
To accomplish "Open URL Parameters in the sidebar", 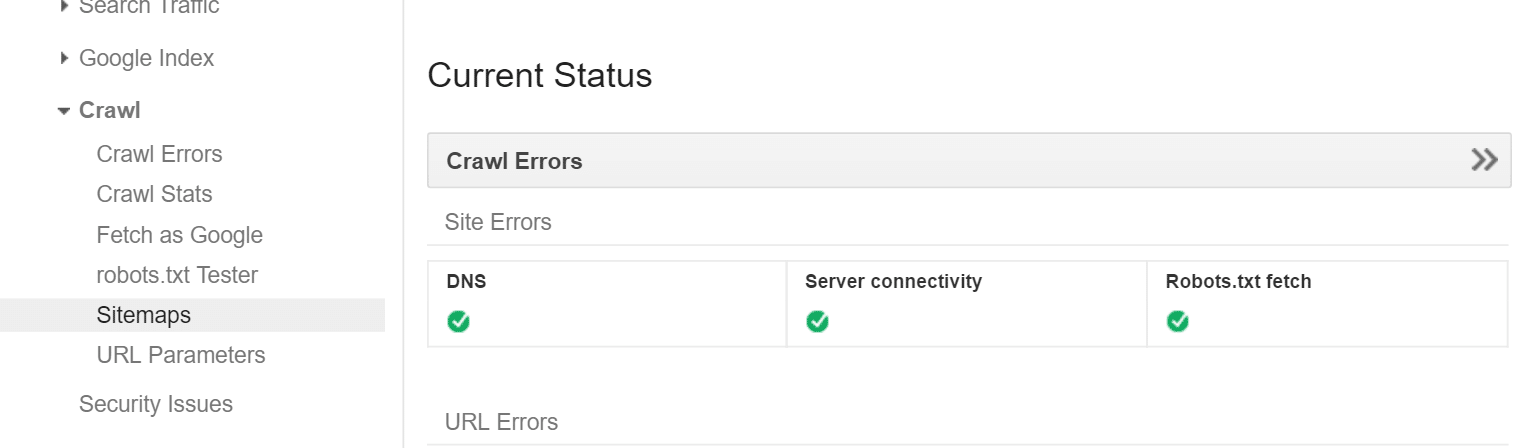I will coord(181,355).
